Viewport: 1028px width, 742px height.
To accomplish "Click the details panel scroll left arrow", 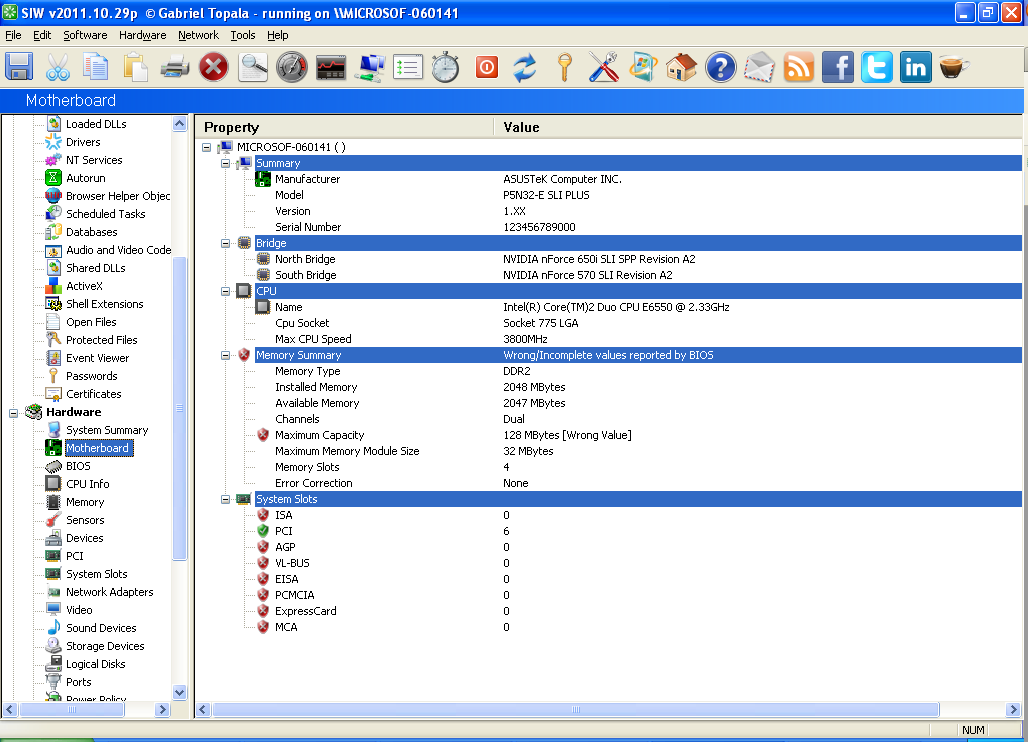I will coord(203,709).
